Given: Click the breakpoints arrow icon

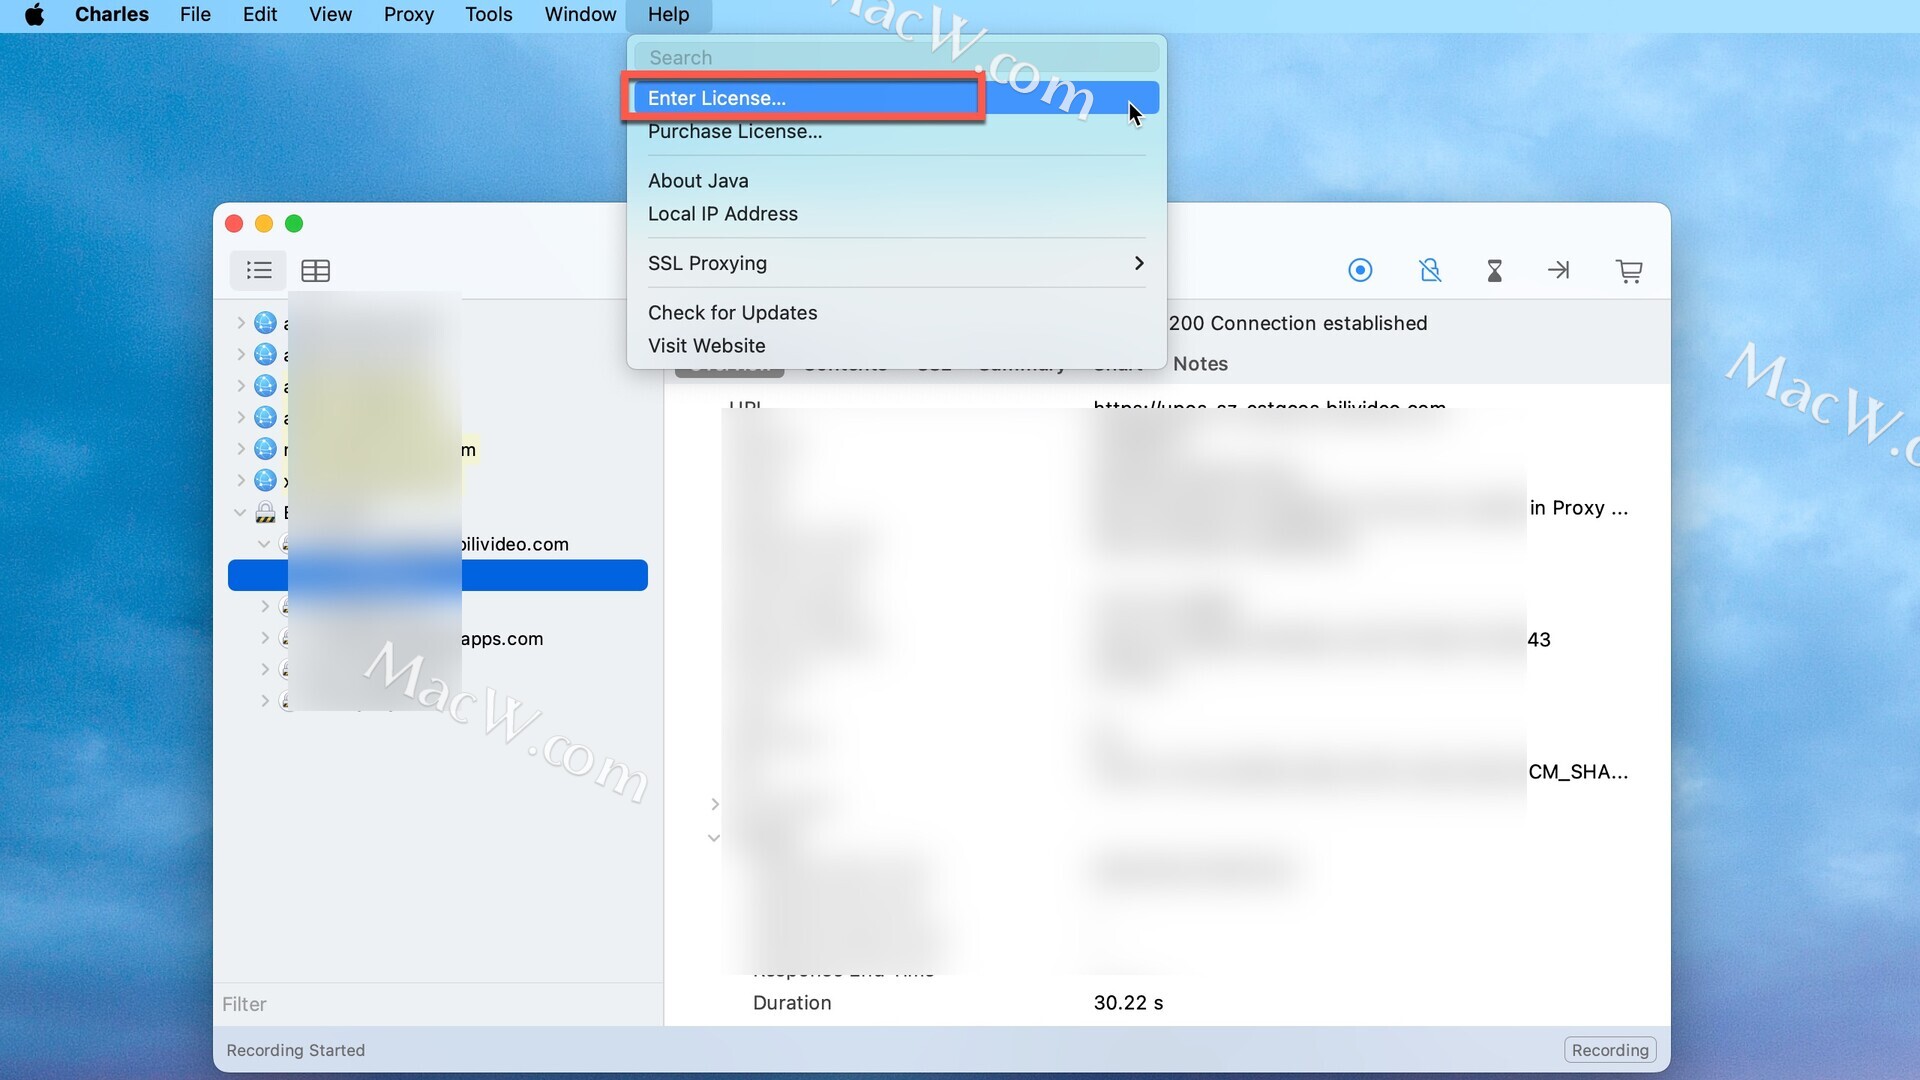Looking at the screenshot, I should click(x=1558, y=270).
